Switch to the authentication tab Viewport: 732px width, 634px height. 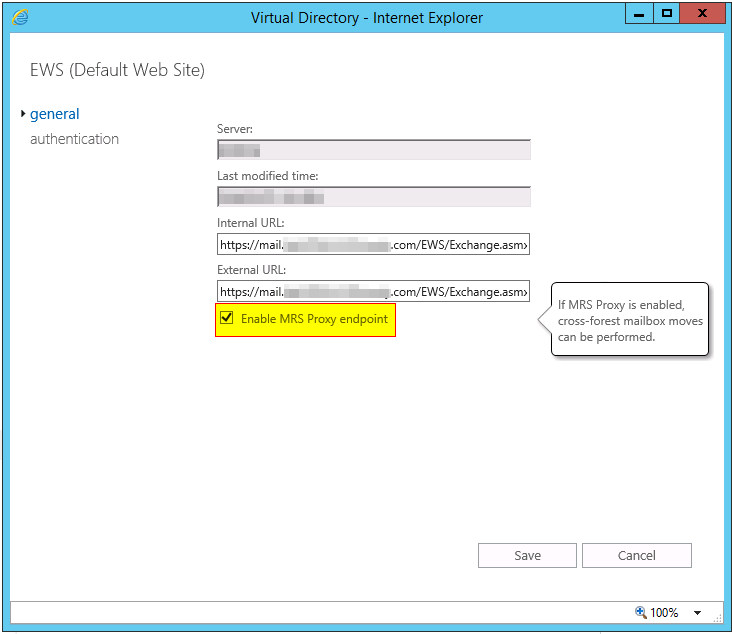pyautogui.click(x=74, y=139)
